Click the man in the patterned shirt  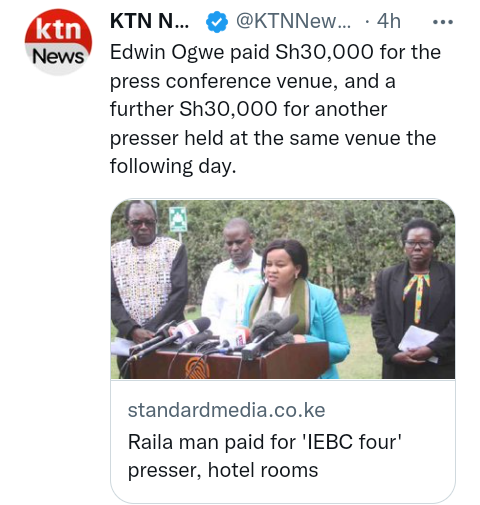(x=149, y=277)
